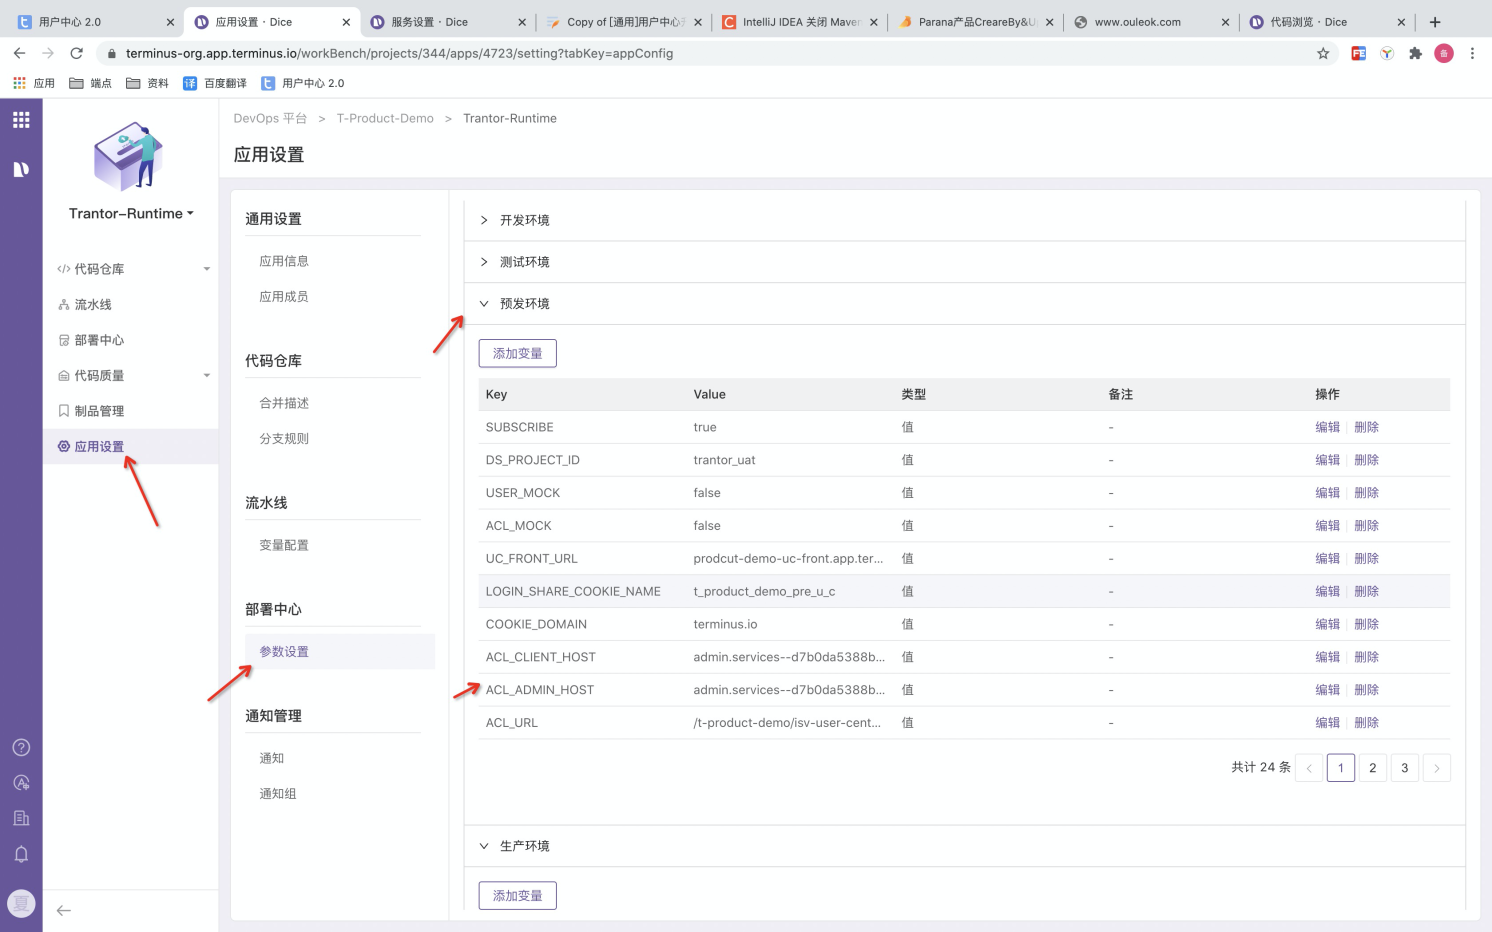1492x932 pixels.
Task: Click the browser forward arrow
Action: point(47,53)
